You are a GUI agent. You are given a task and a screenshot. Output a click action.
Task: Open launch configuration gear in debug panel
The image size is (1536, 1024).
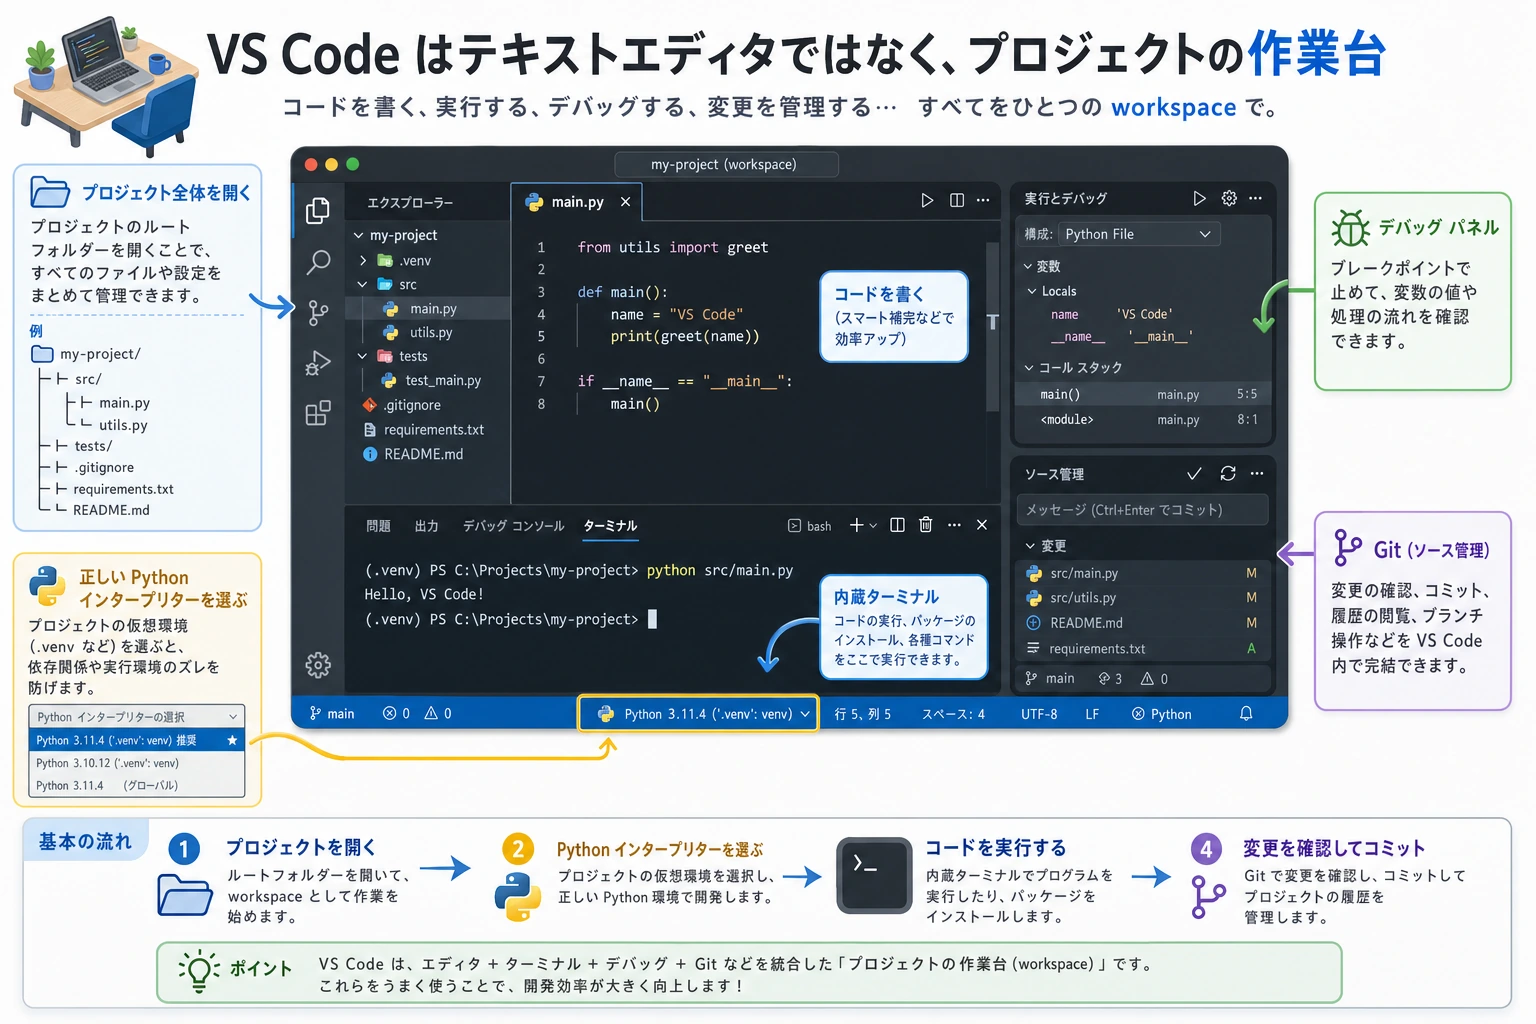tap(1229, 198)
